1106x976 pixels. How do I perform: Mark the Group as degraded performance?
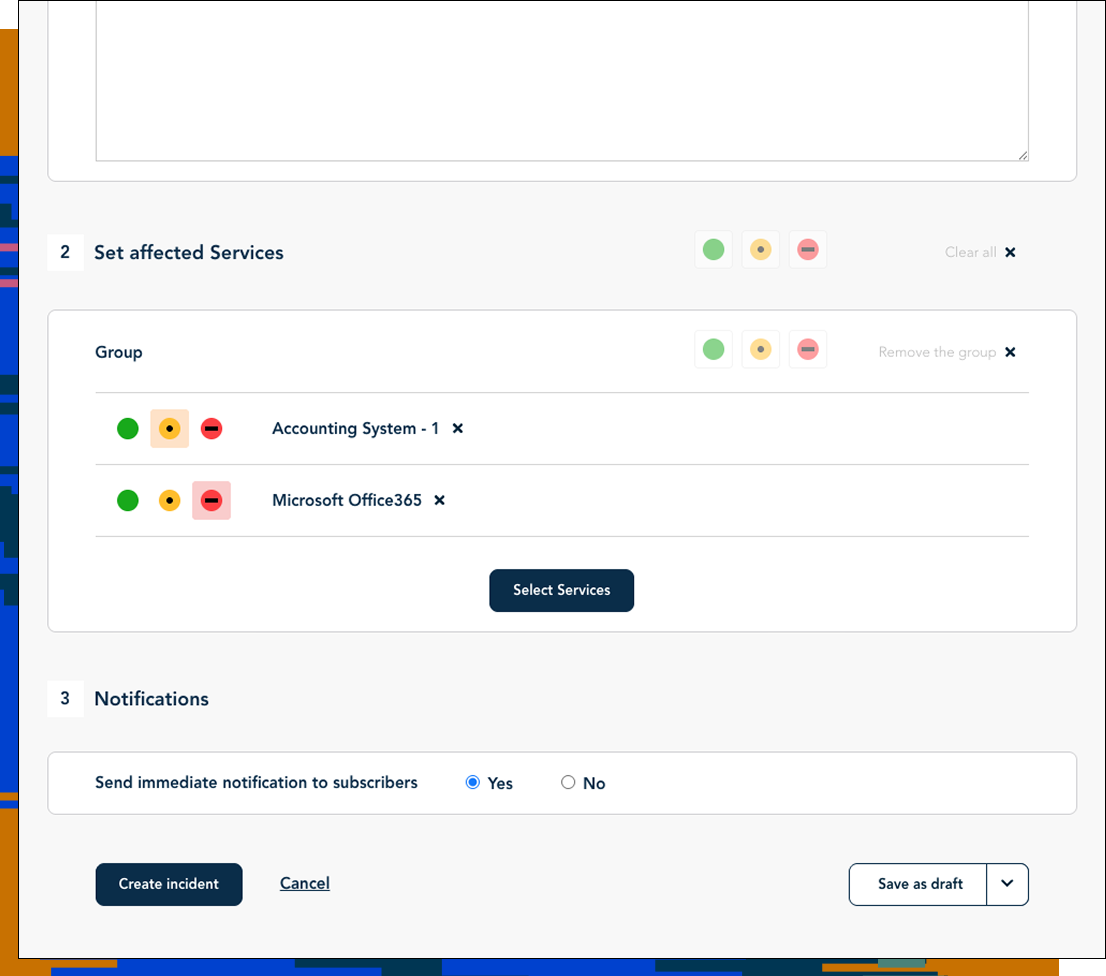pos(760,349)
